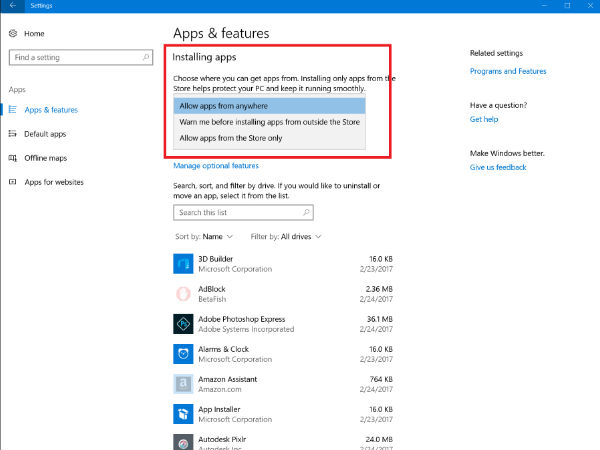Open Home via the gear icon
600x450 pixels.
(14, 33)
